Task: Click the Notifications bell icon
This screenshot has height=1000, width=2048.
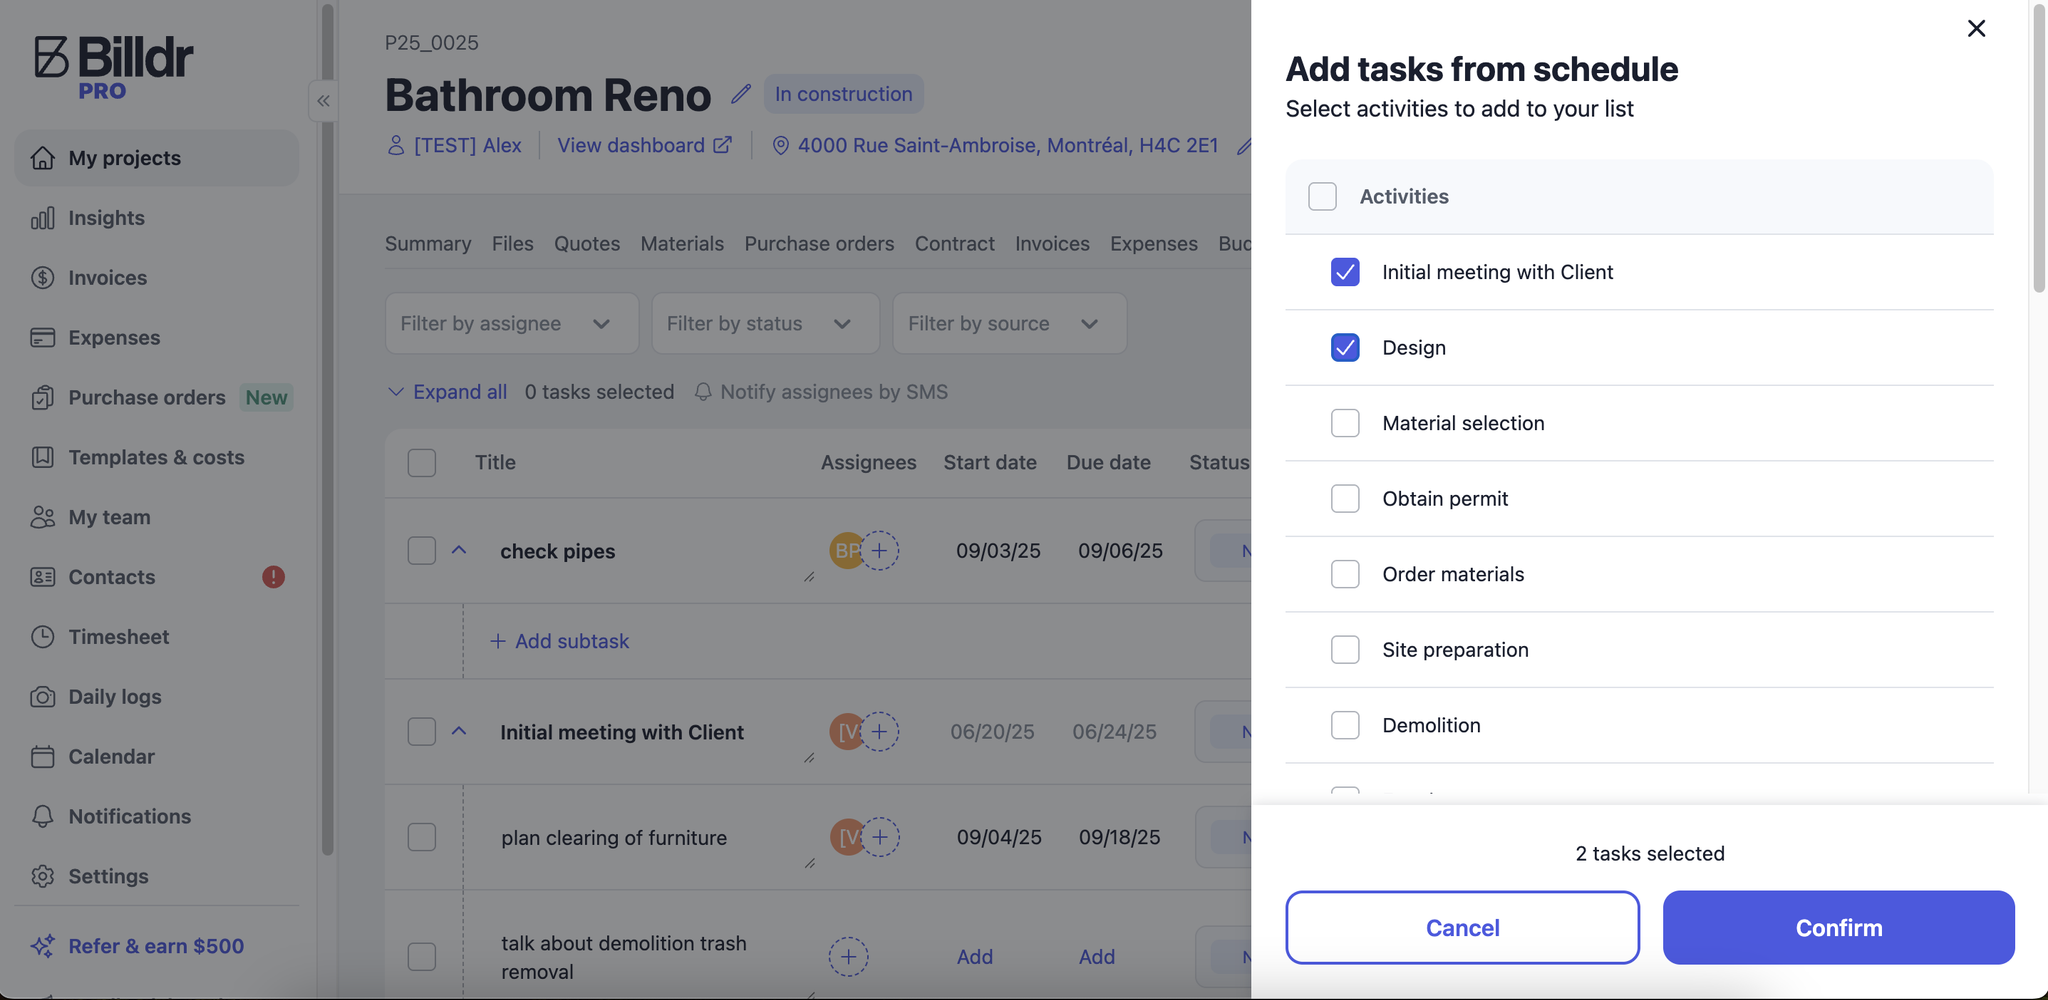Action: (42, 817)
